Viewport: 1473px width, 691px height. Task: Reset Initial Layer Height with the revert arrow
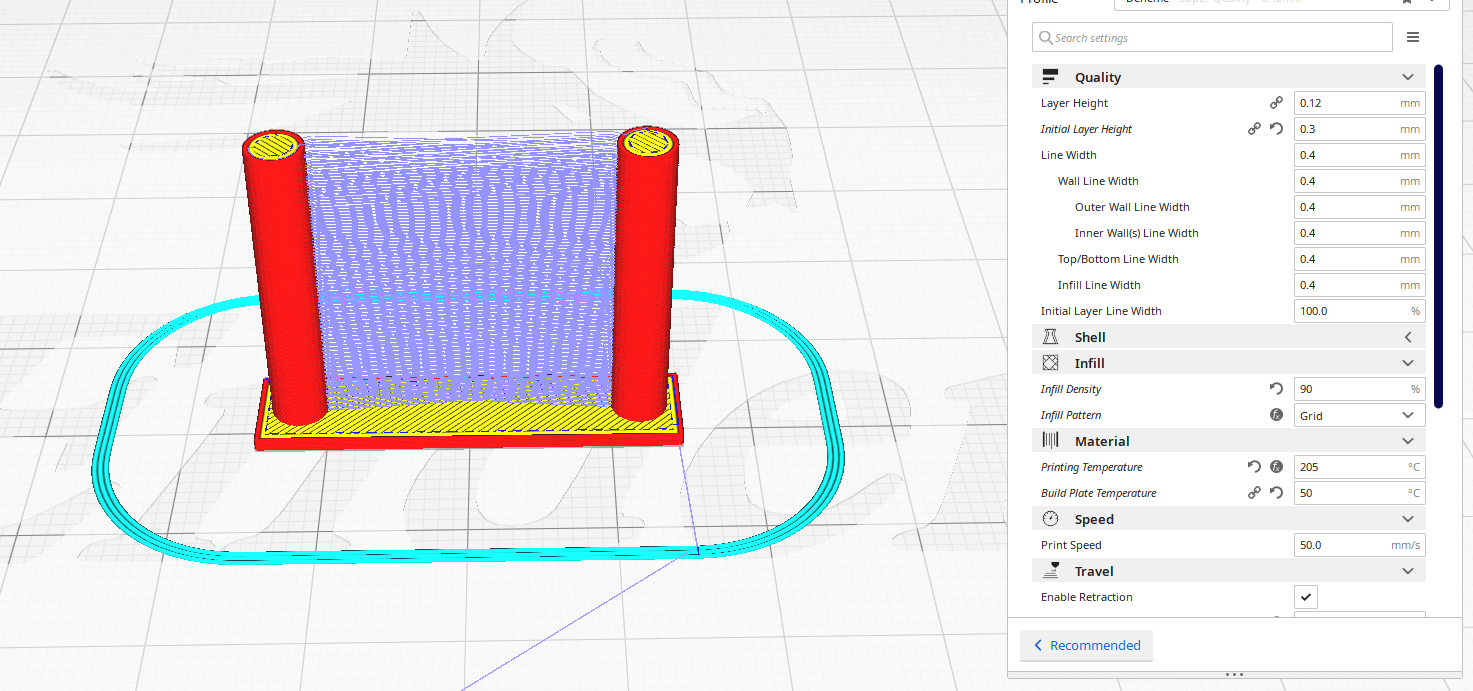(x=1276, y=129)
